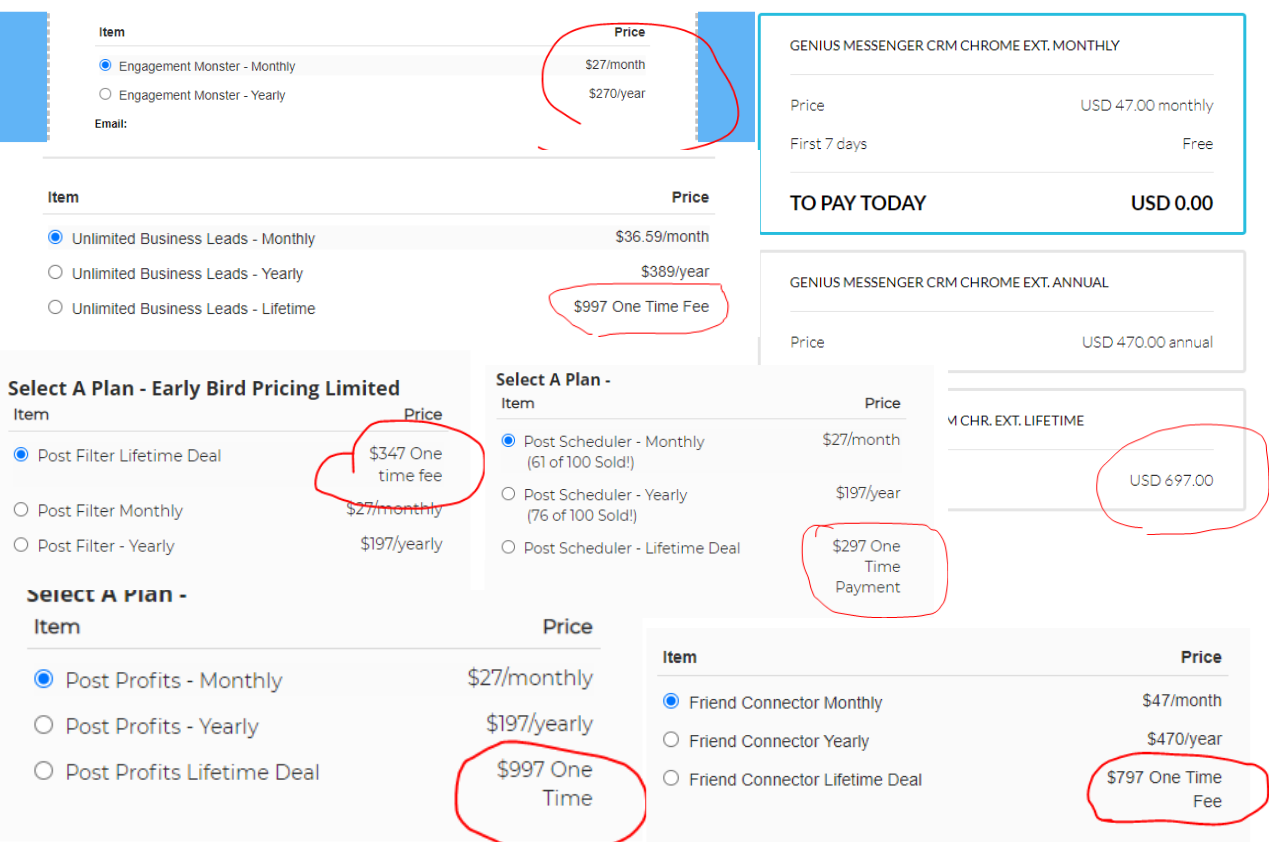Click the $297 One Time Payment price
Viewport: 1269px width, 842px height.
click(x=866, y=567)
